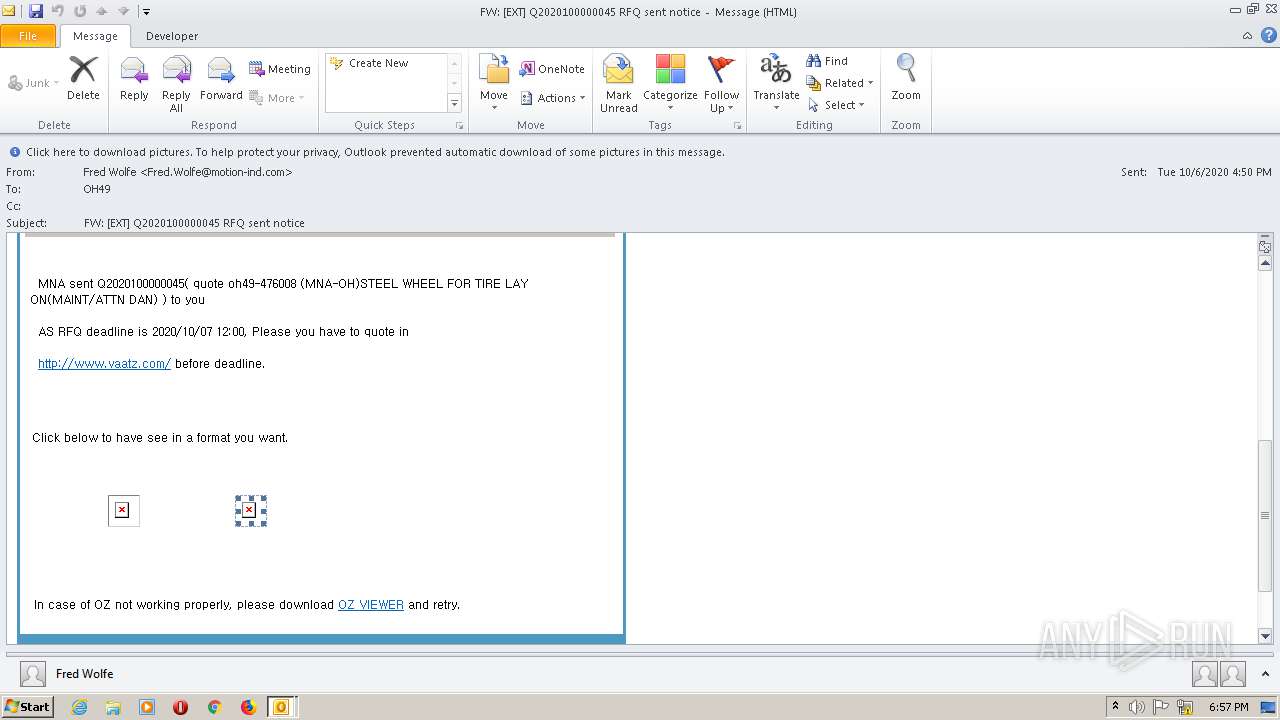Click Next Item arrow in toolbar
1280x720 pixels.
click(x=123, y=11)
